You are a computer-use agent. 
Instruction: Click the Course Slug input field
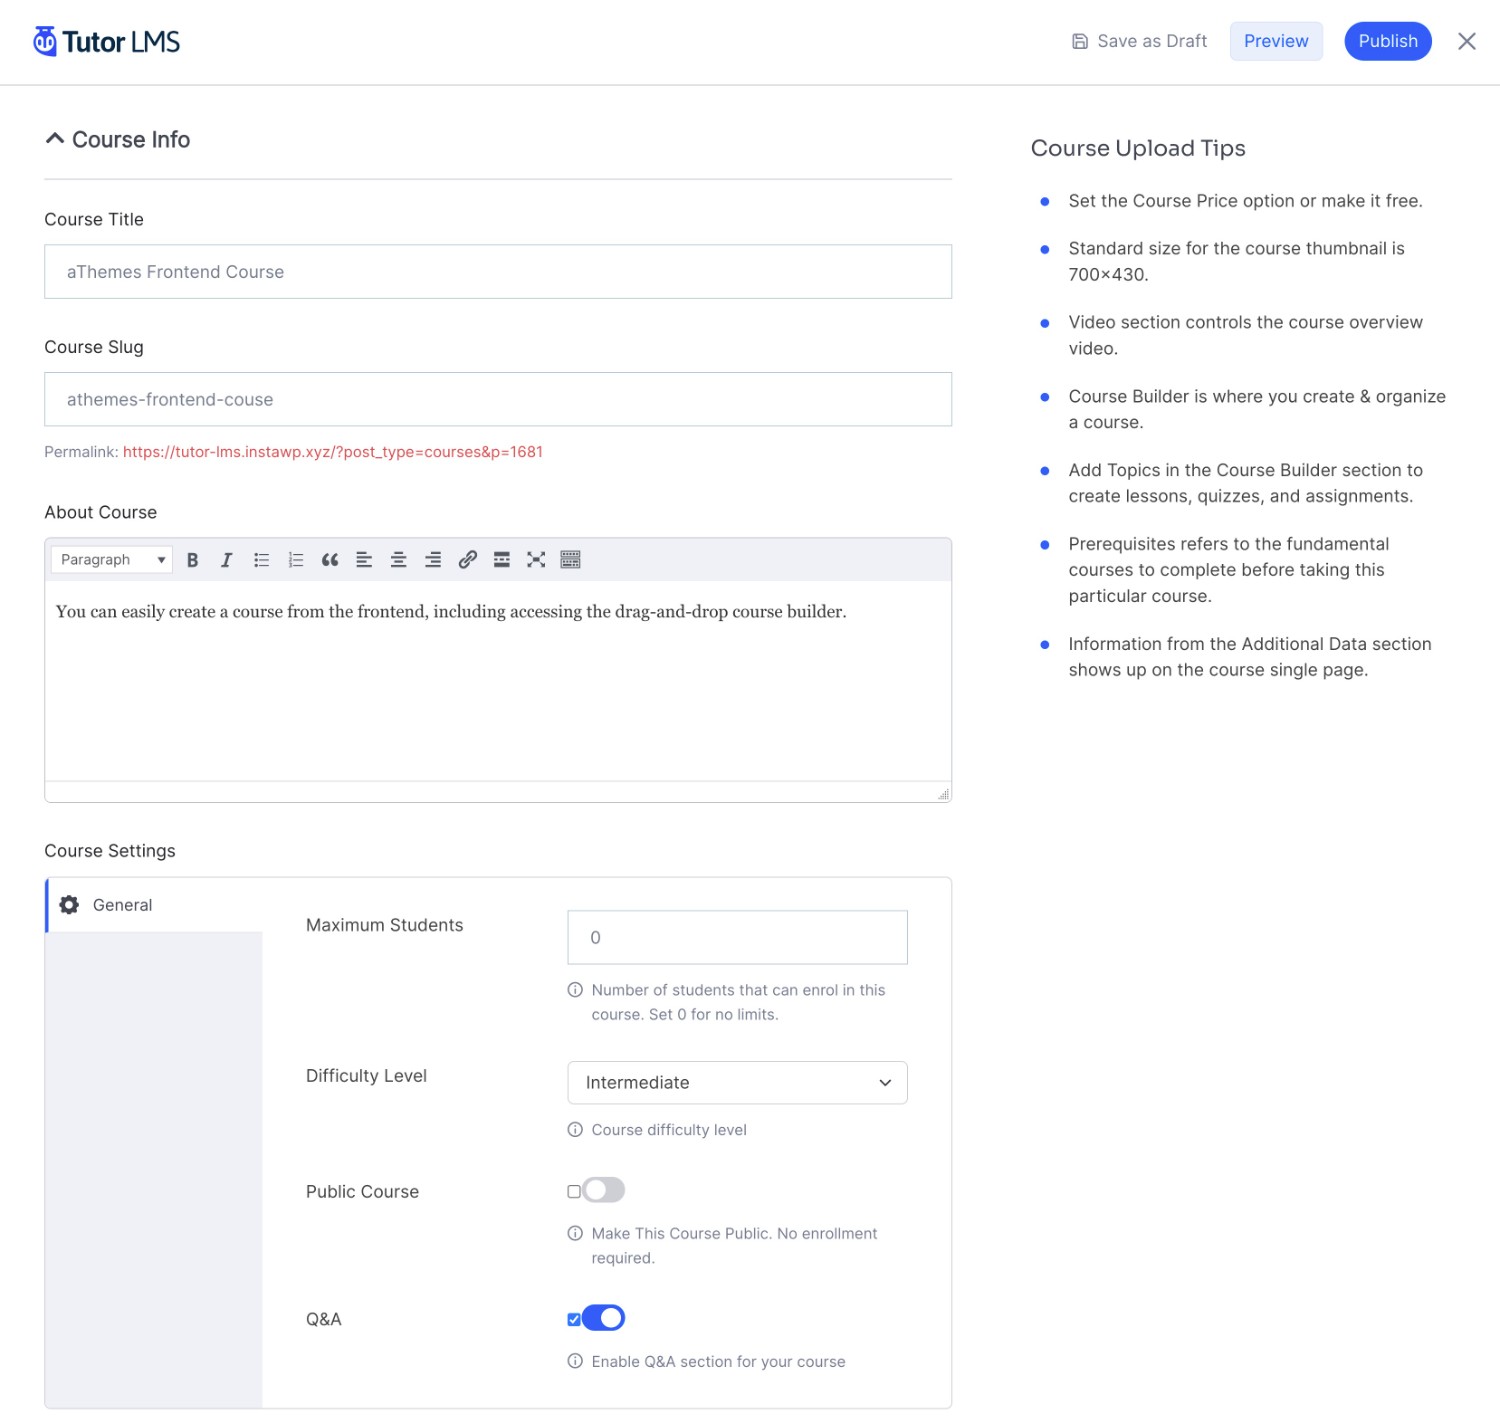(x=498, y=400)
